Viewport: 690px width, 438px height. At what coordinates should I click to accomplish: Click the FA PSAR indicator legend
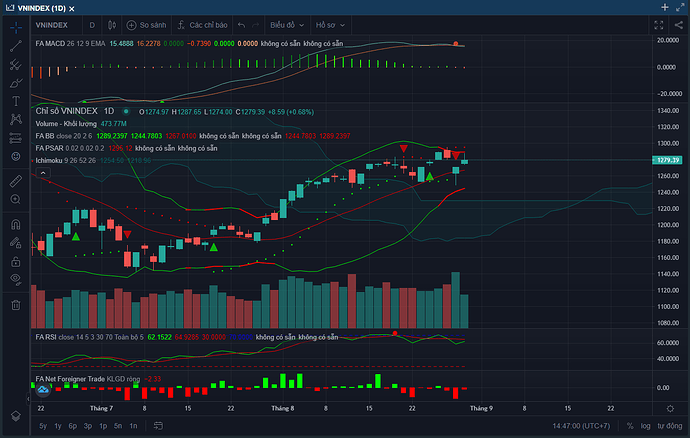coord(70,148)
